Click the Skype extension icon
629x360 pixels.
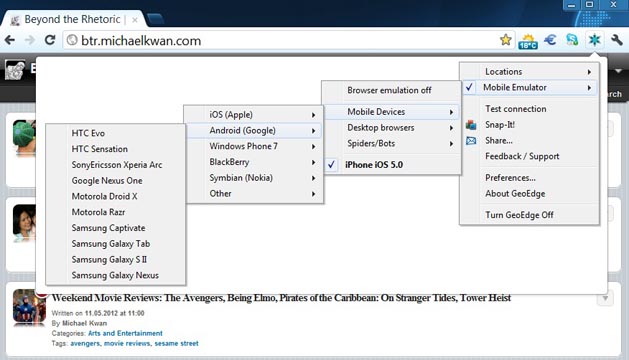tap(572, 40)
